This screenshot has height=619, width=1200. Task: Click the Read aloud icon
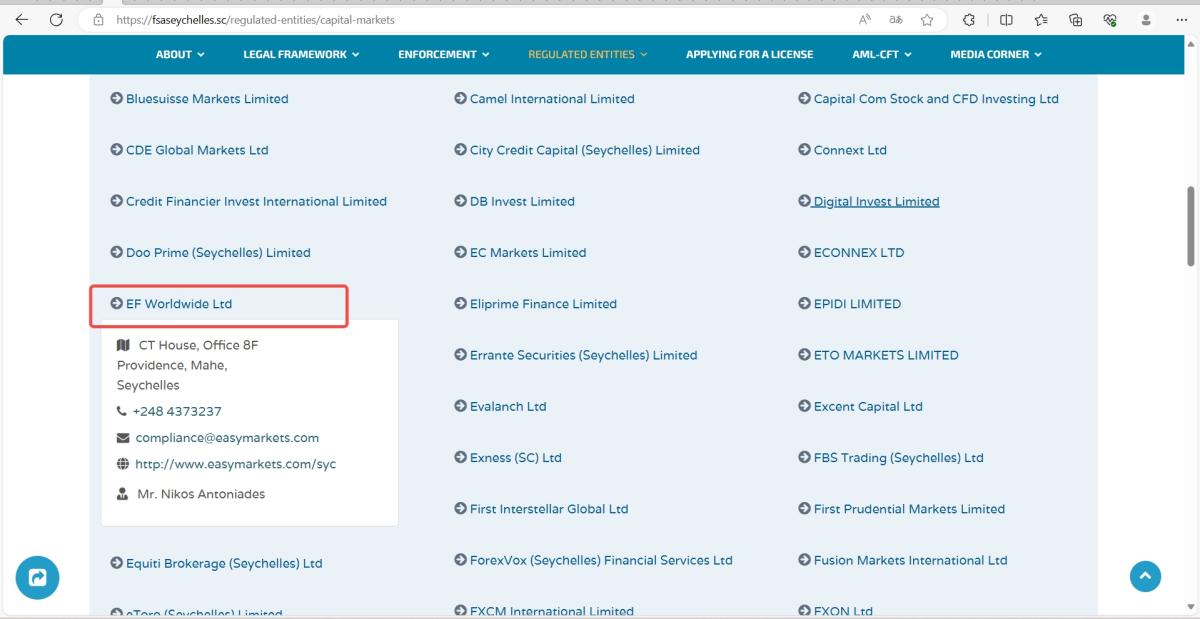point(865,20)
